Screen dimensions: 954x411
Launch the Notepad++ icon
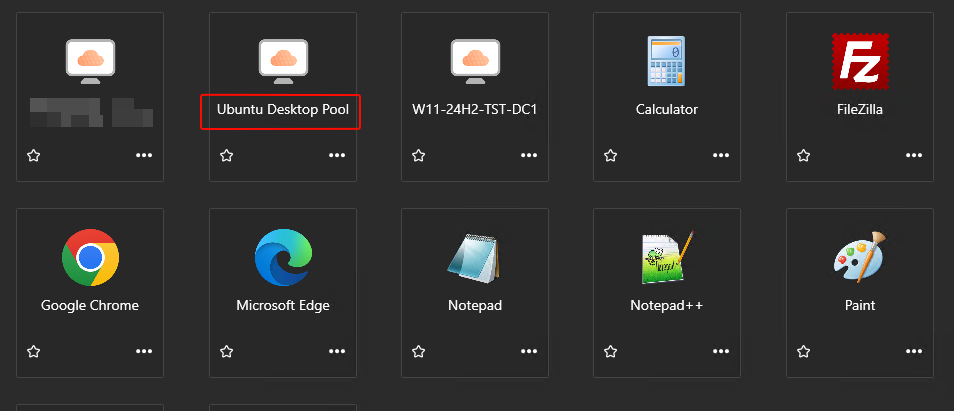pos(668,257)
